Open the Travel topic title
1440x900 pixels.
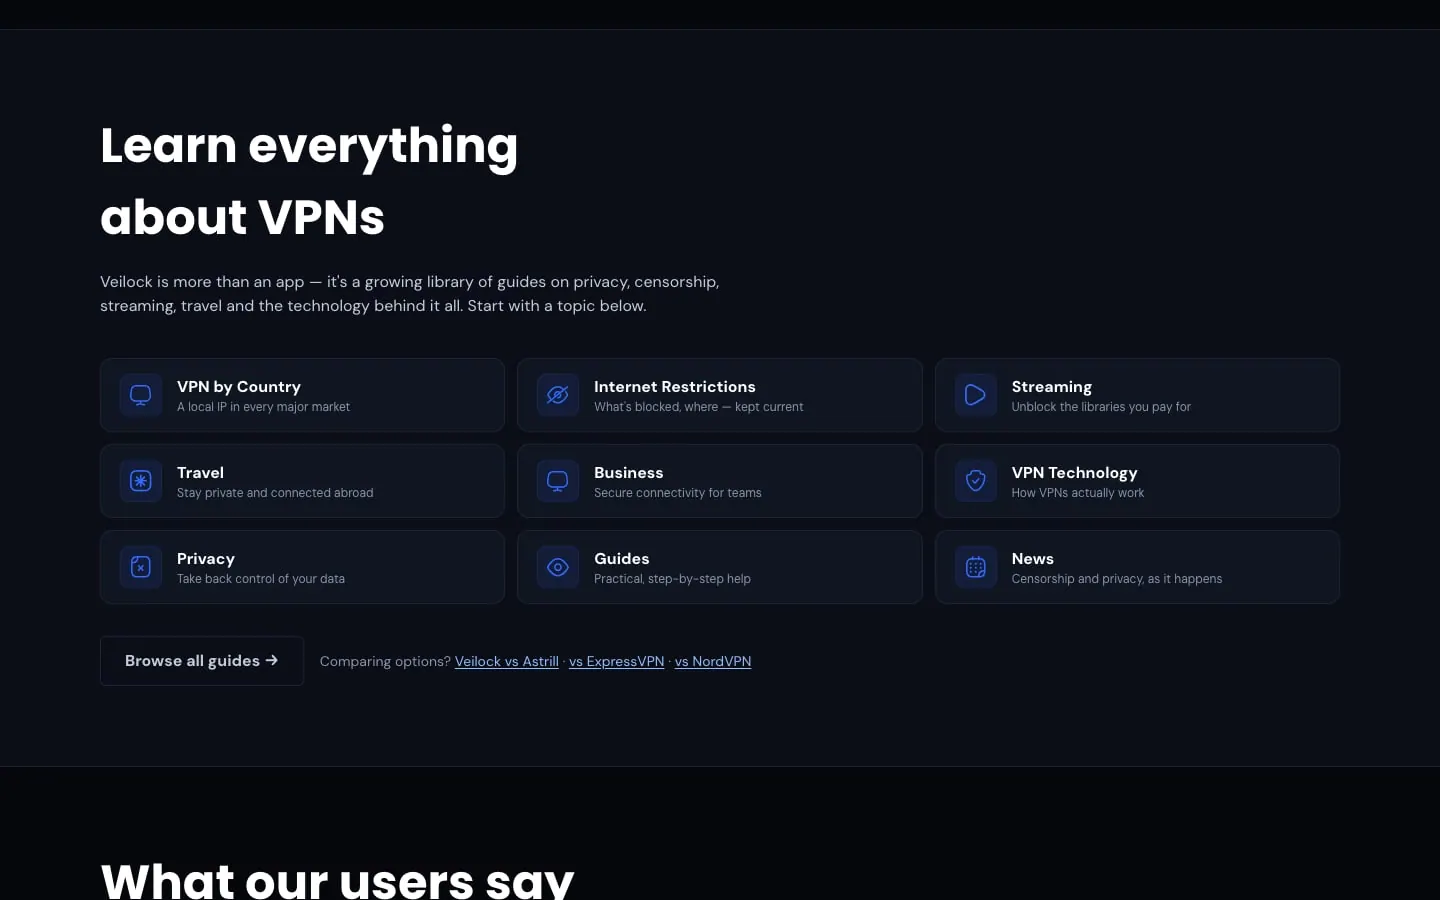pos(200,473)
